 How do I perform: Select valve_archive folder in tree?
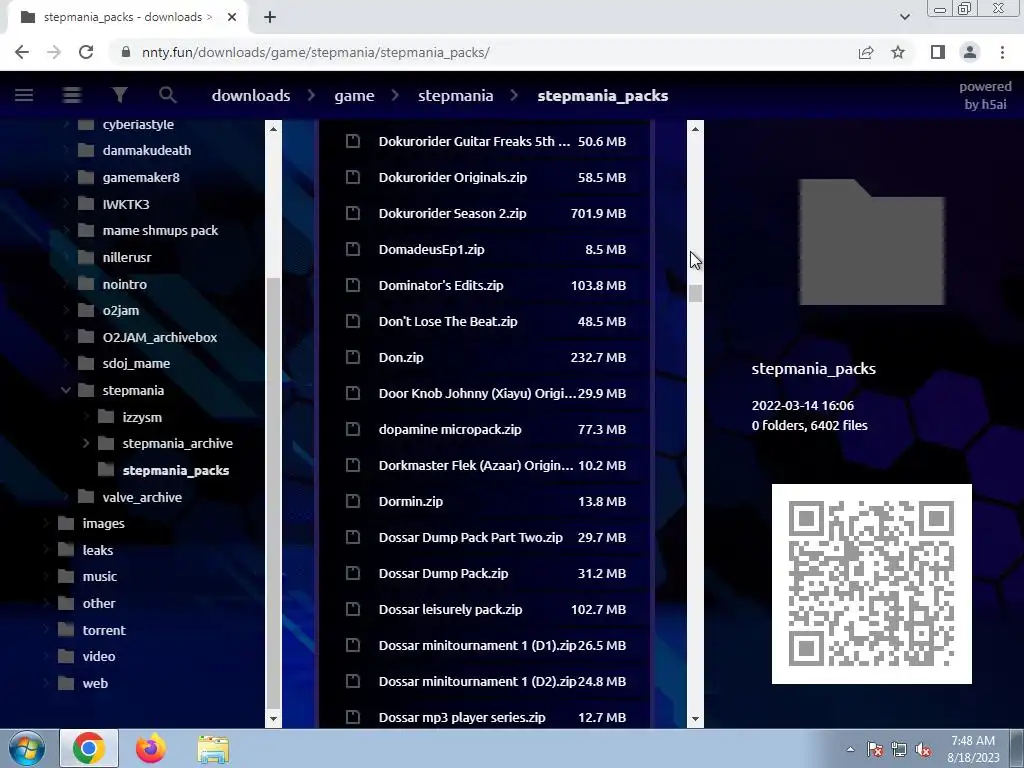click(x=142, y=498)
